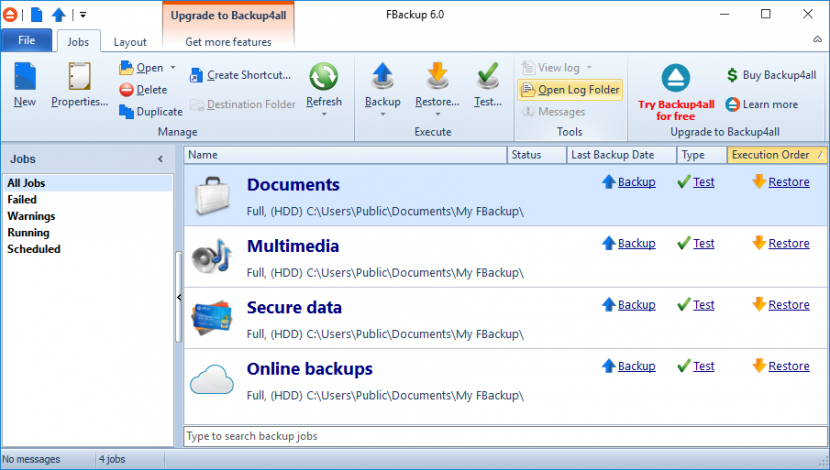This screenshot has height=470, width=830.
Task: Expand the Refresh dropdown arrow
Action: pyautogui.click(x=323, y=114)
